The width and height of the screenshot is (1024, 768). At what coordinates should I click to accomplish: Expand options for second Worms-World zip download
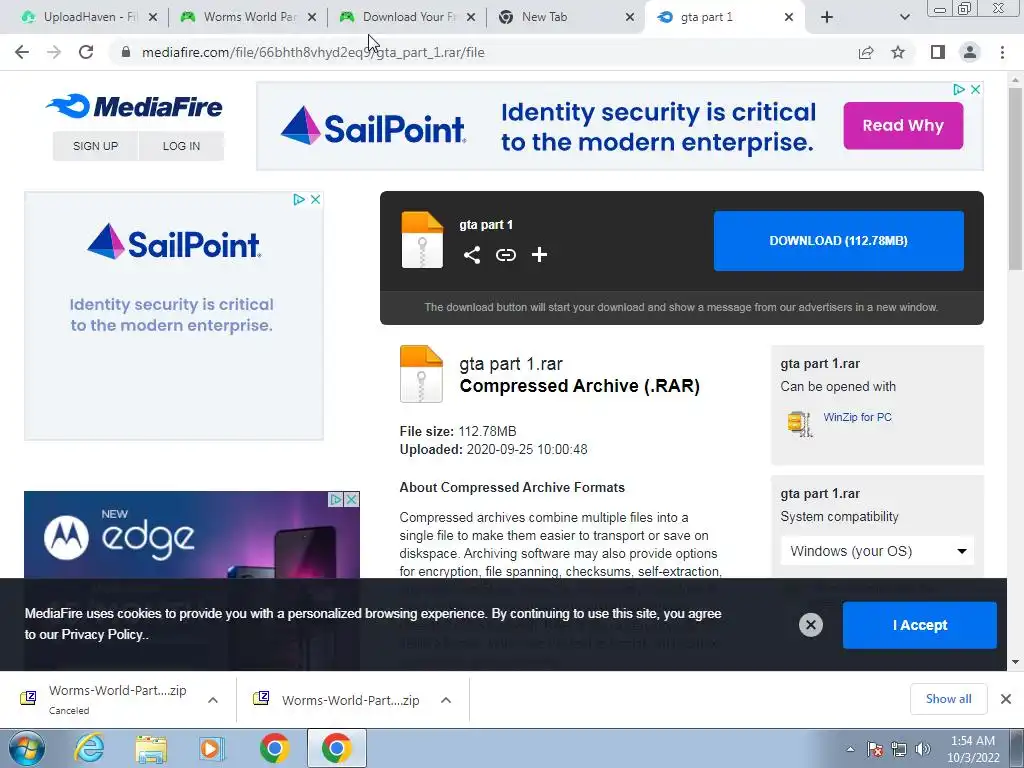click(446, 699)
